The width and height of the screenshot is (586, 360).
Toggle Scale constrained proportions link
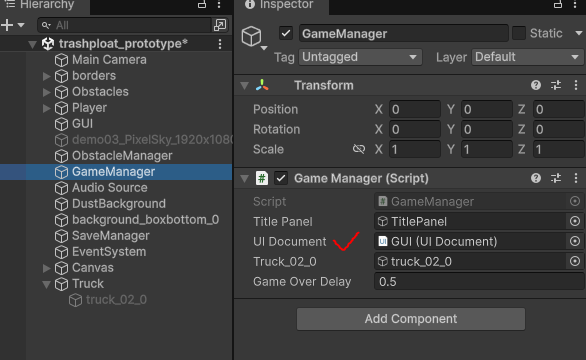pyautogui.click(x=359, y=149)
